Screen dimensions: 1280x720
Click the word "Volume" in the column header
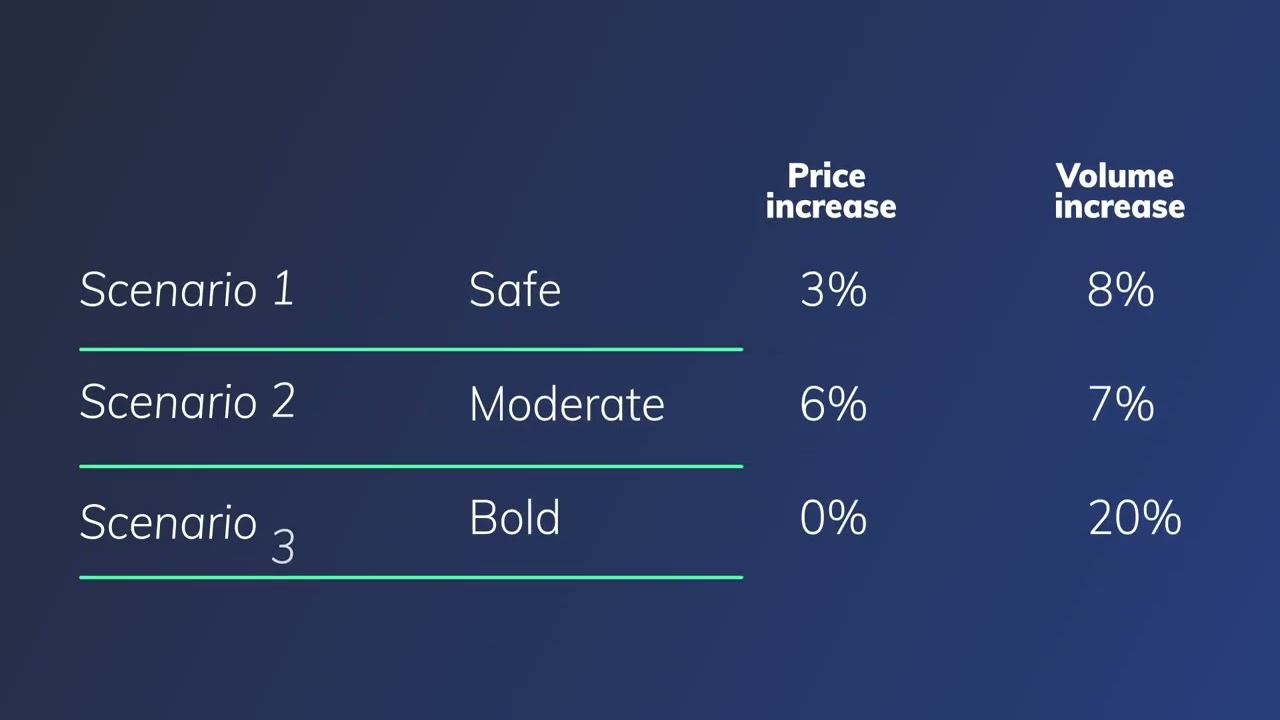click(1114, 176)
